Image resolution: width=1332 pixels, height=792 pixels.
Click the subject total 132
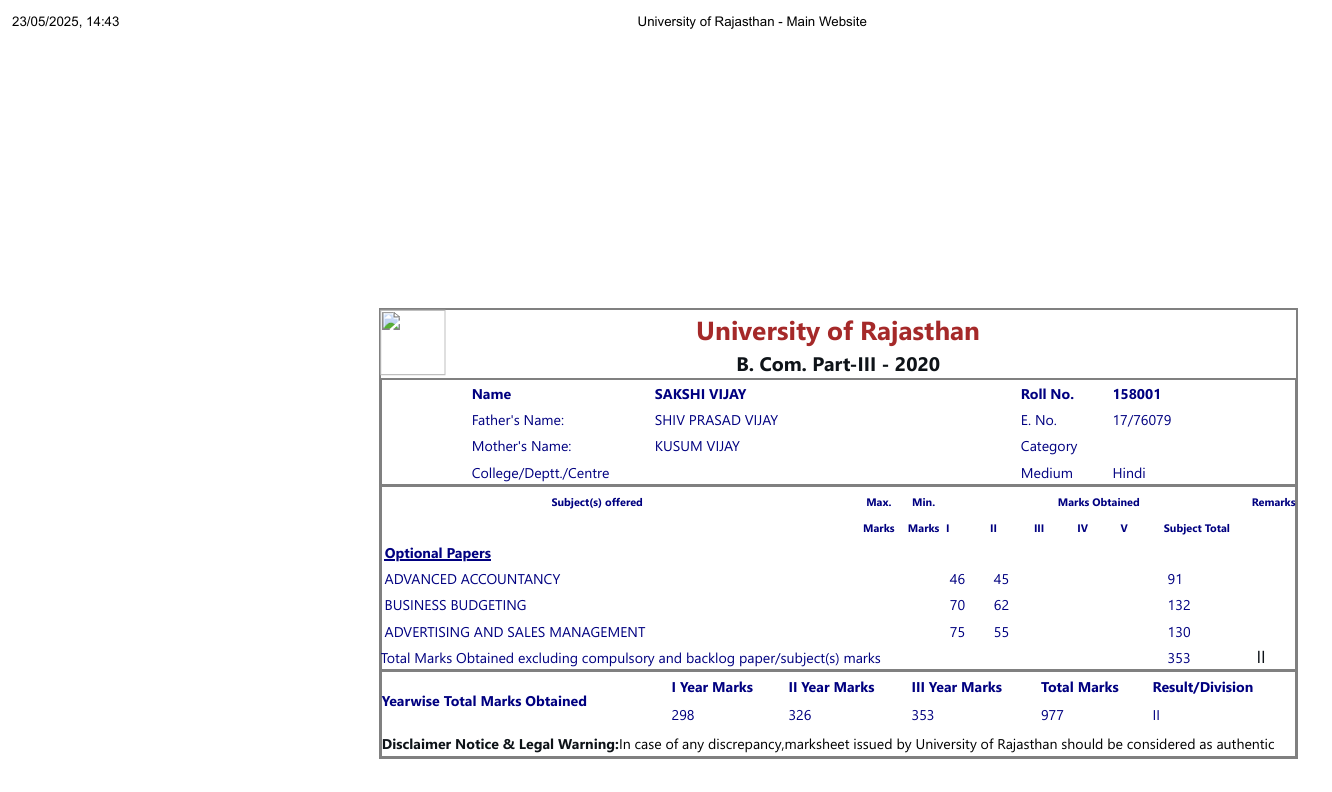tap(1179, 605)
